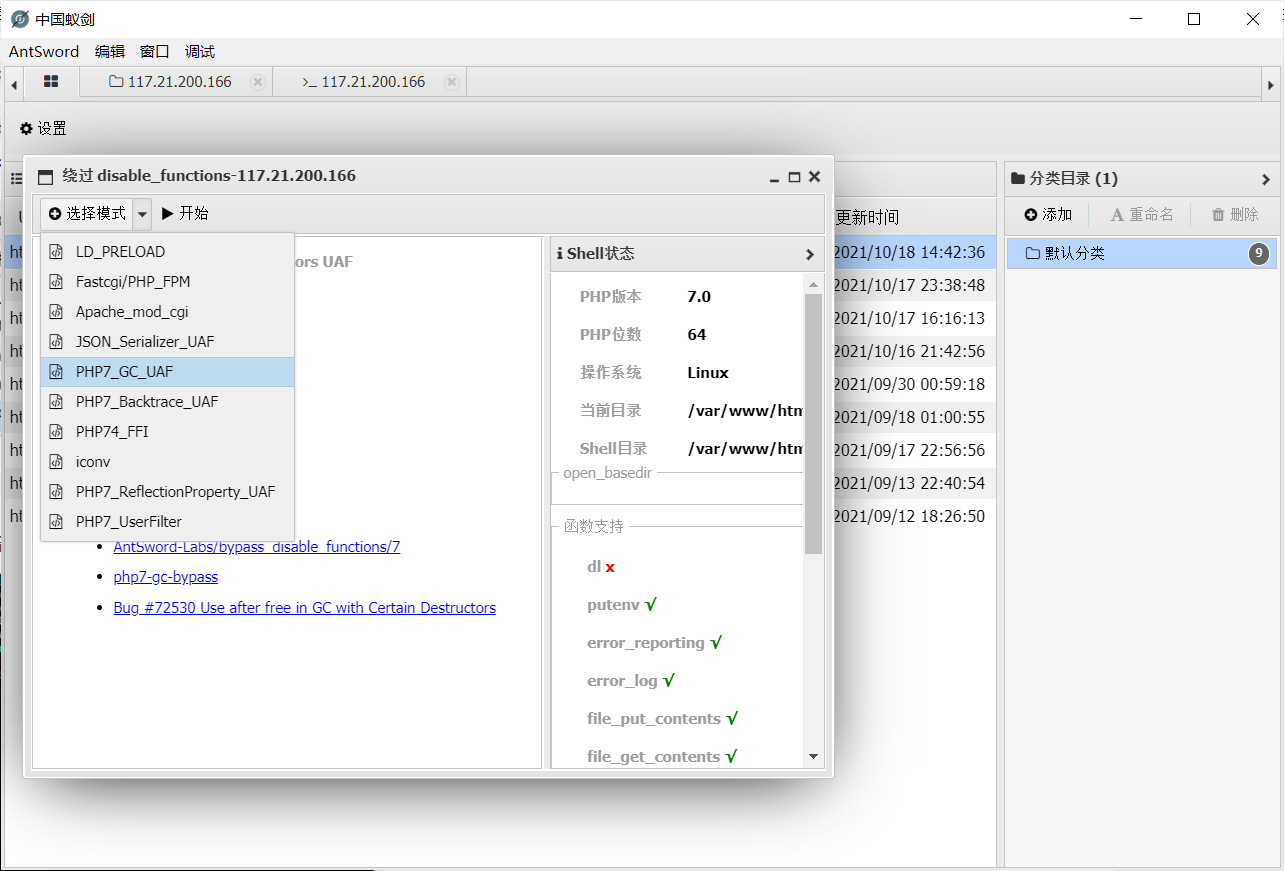Maximize the disable_functions dialog
The image size is (1284, 871).
coord(794,177)
